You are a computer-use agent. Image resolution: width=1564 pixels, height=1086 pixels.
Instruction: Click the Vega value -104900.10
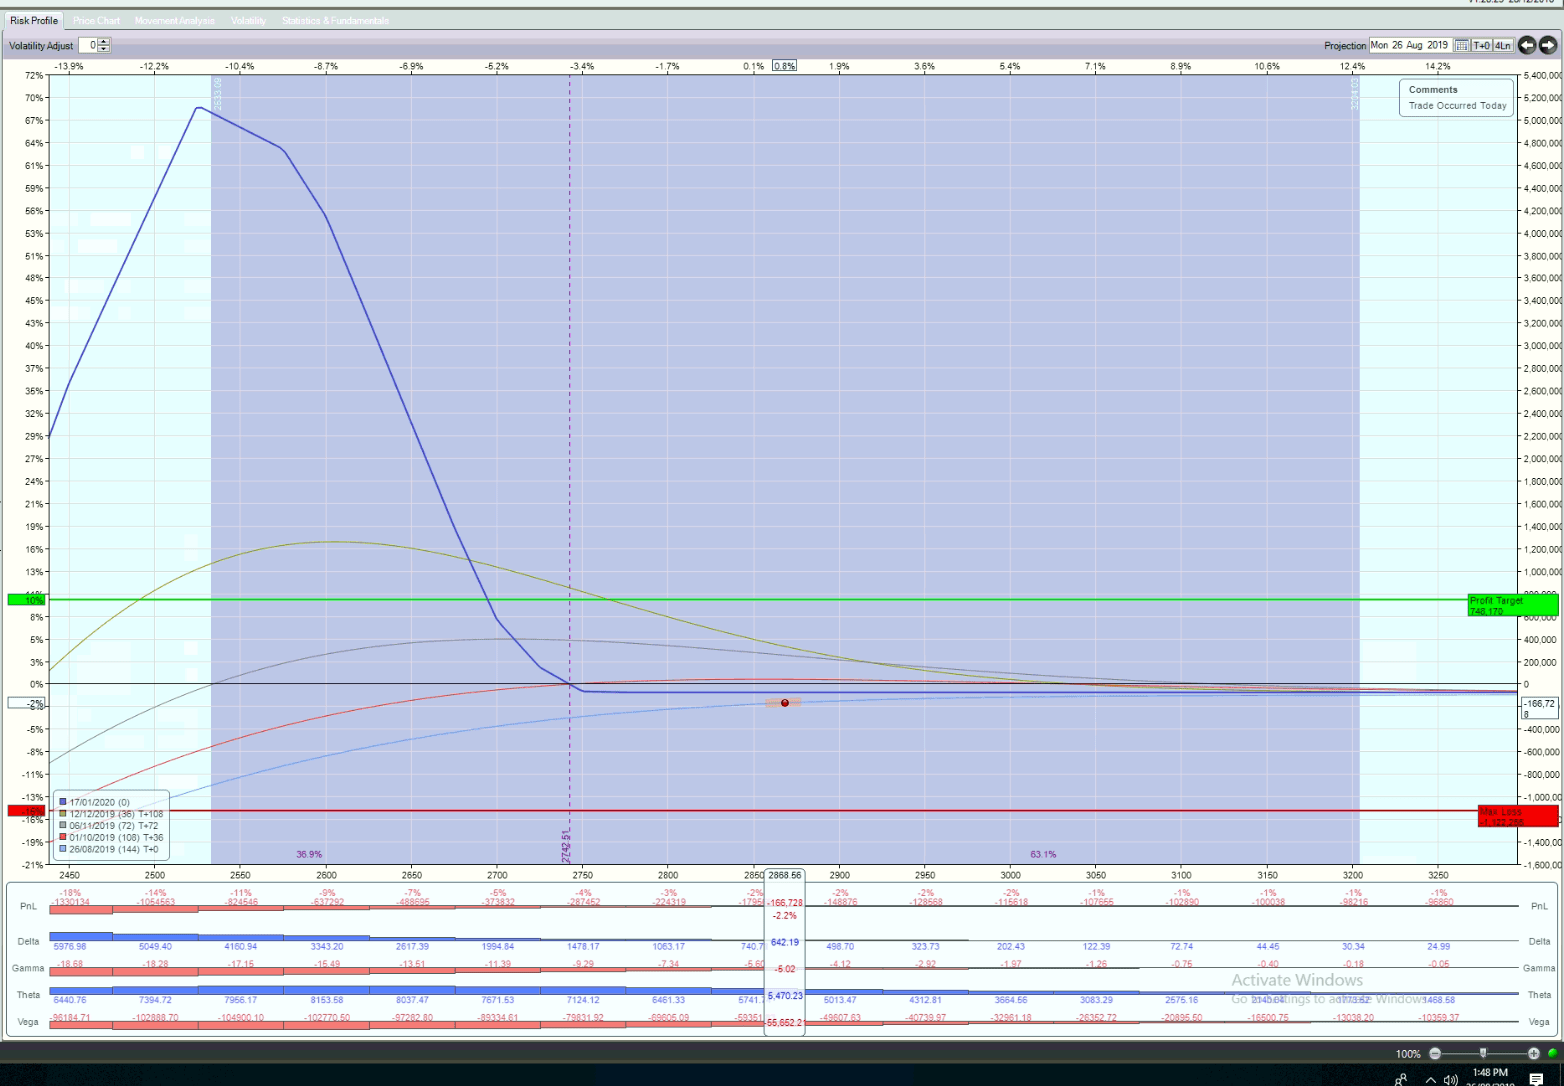click(x=241, y=1017)
